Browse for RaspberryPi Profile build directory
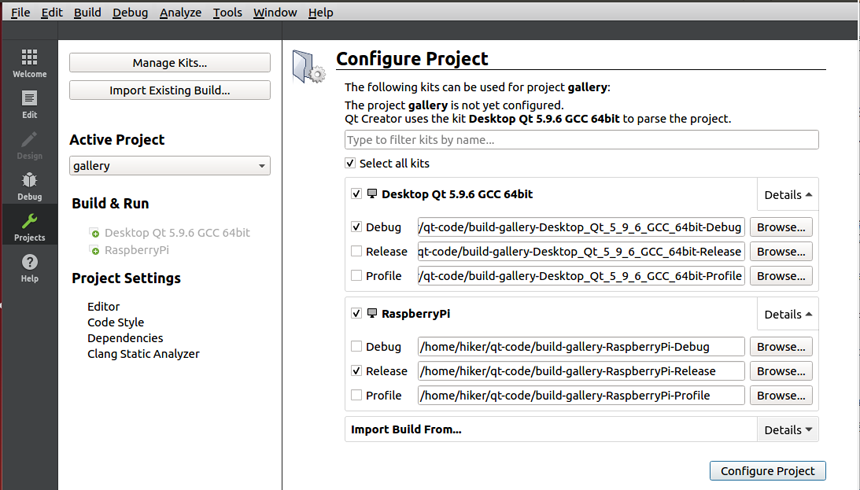 (x=781, y=395)
